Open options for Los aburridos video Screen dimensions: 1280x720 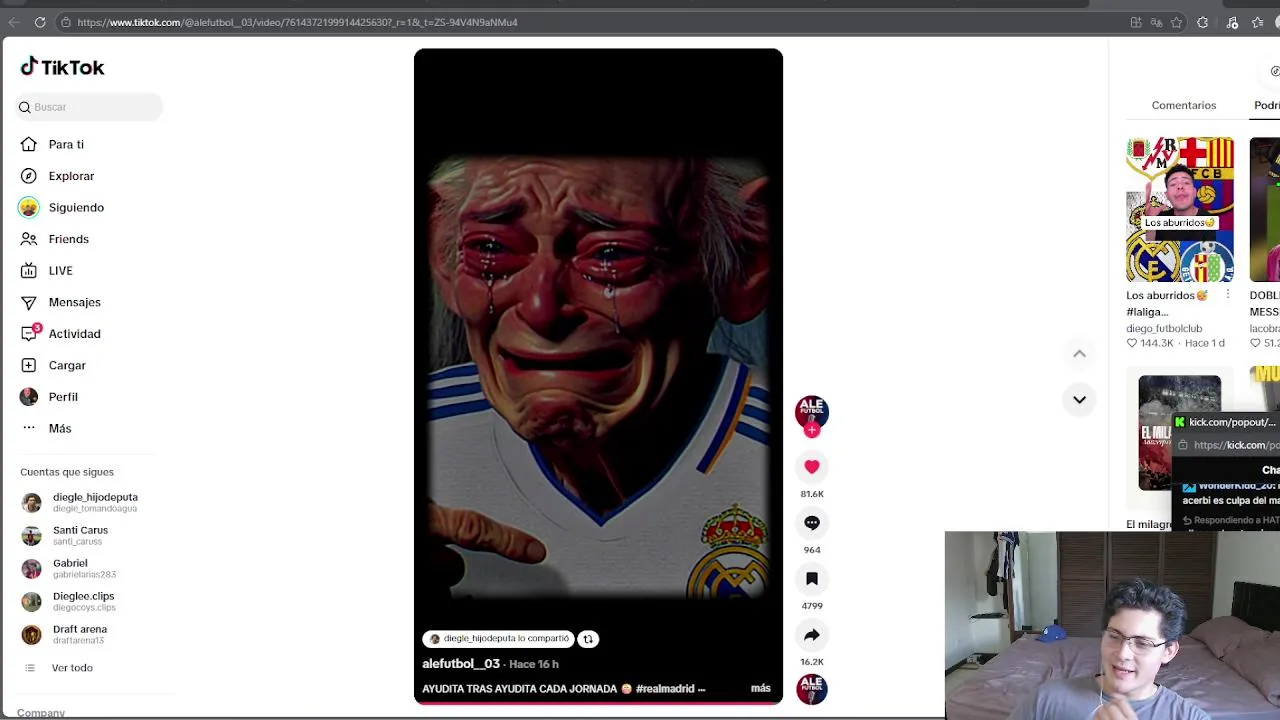pyautogui.click(x=1227, y=295)
